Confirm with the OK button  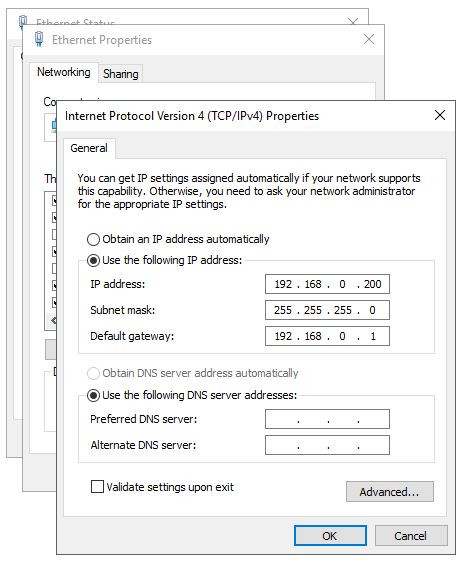(330, 536)
